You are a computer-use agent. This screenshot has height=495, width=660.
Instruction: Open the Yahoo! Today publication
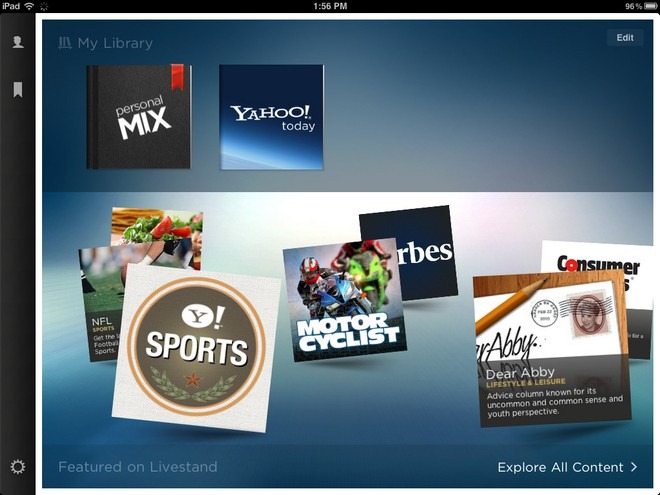271,117
